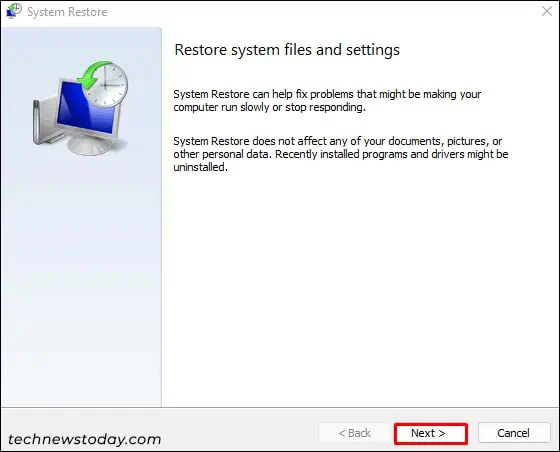Close the System Restore window
This screenshot has height=452, width=560.
546,11
